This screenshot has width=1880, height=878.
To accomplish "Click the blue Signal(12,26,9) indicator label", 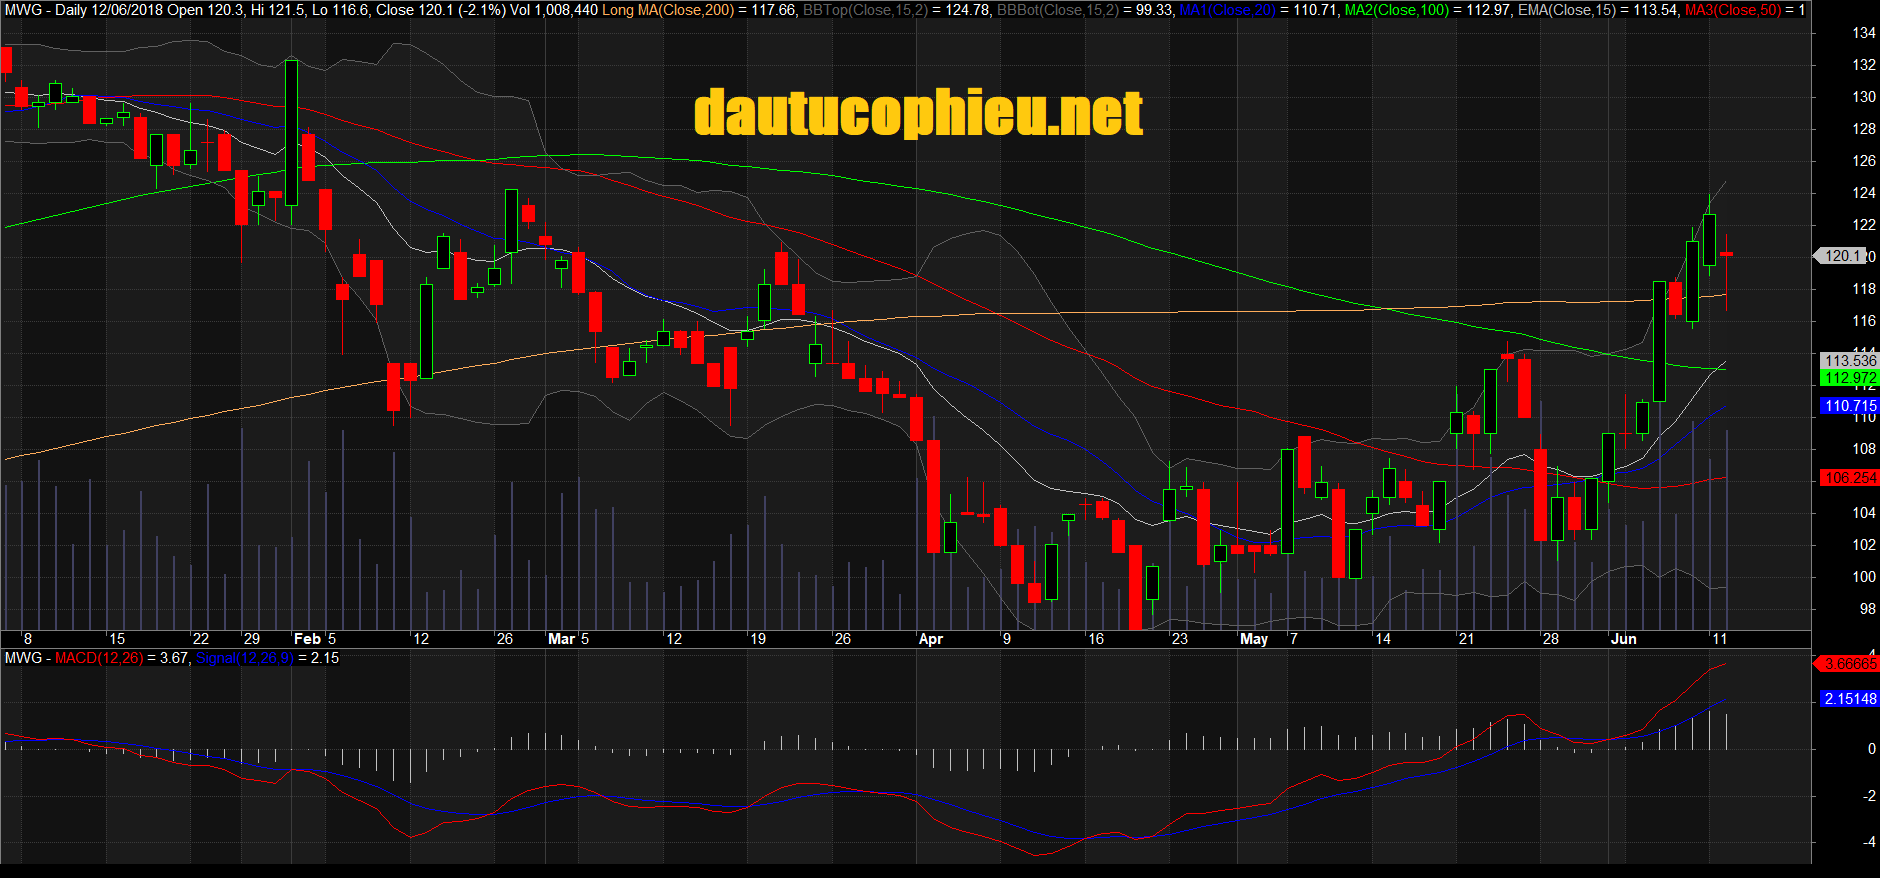I will coord(245,658).
